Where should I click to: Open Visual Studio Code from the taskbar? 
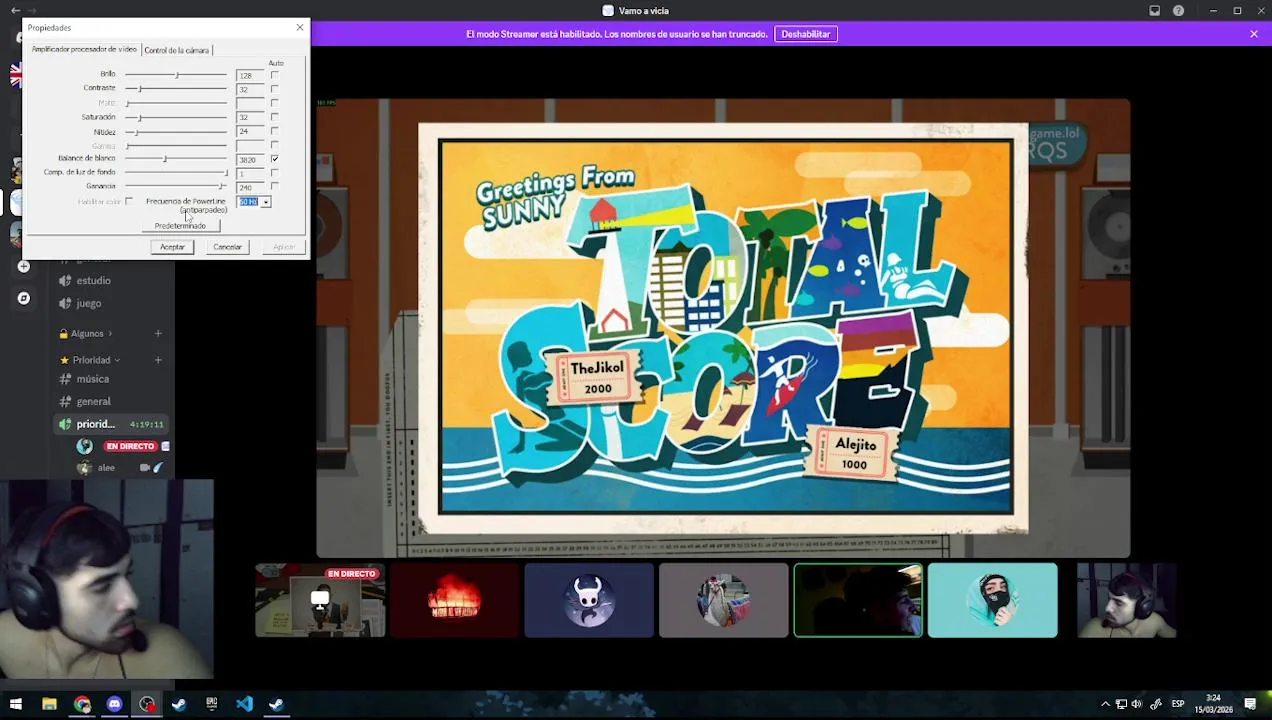pyautogui.click(x=244, y=704)
